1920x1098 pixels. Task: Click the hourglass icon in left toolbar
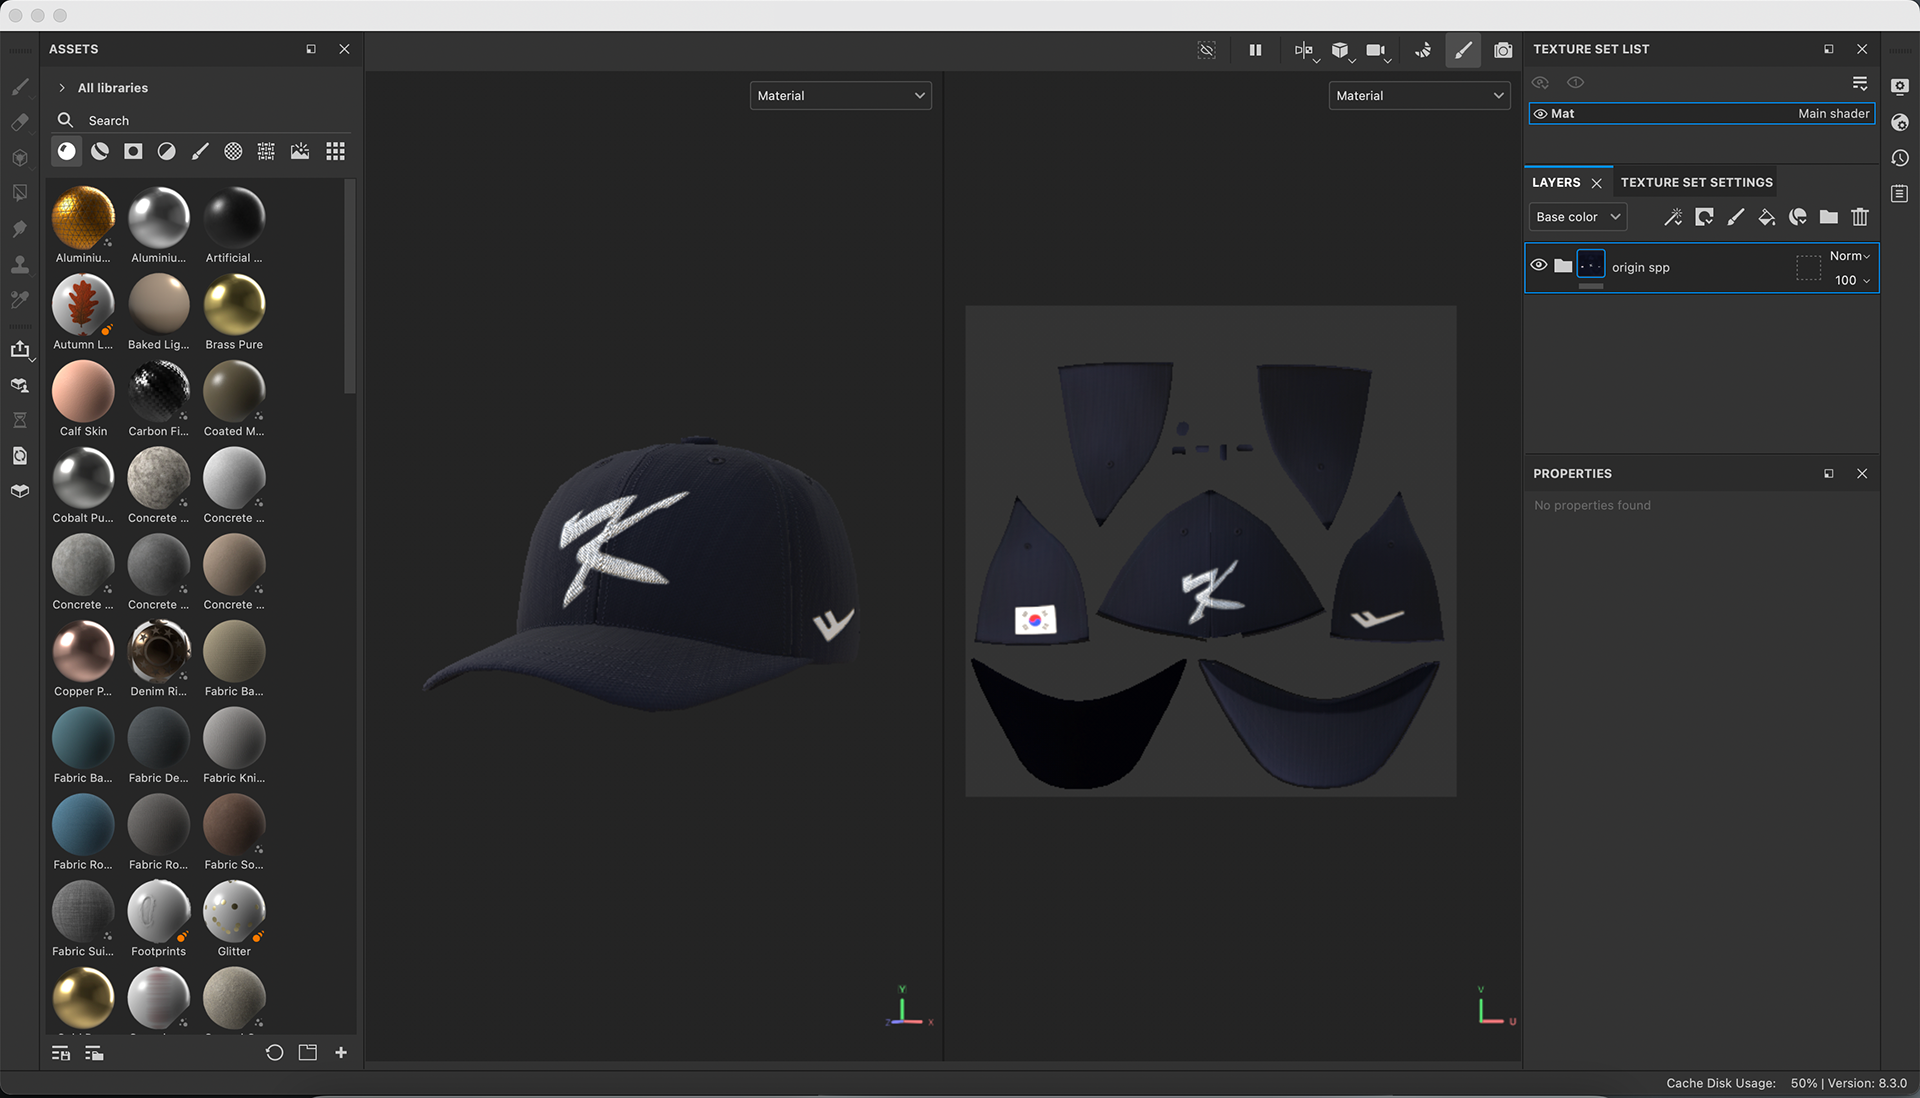click(20, 420)
